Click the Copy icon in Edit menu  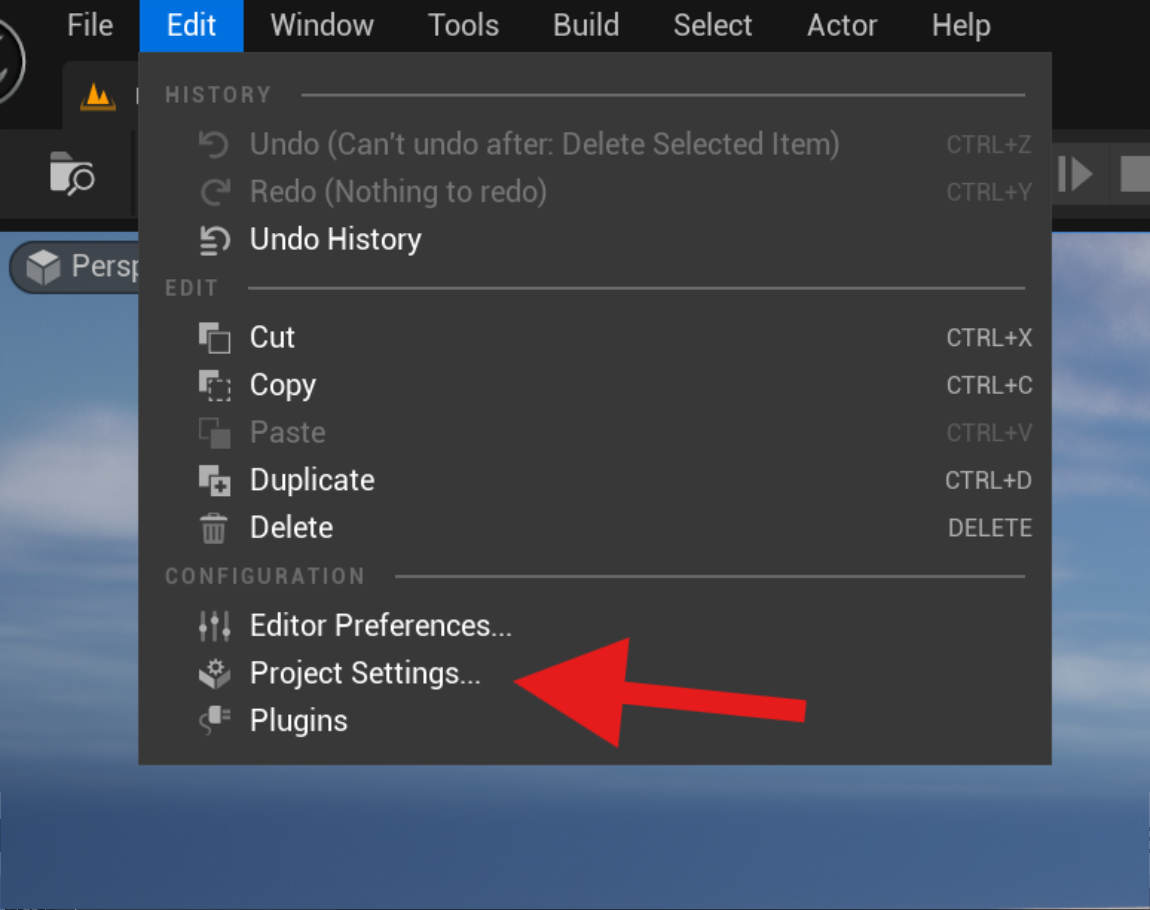click(x=214, y=386)
